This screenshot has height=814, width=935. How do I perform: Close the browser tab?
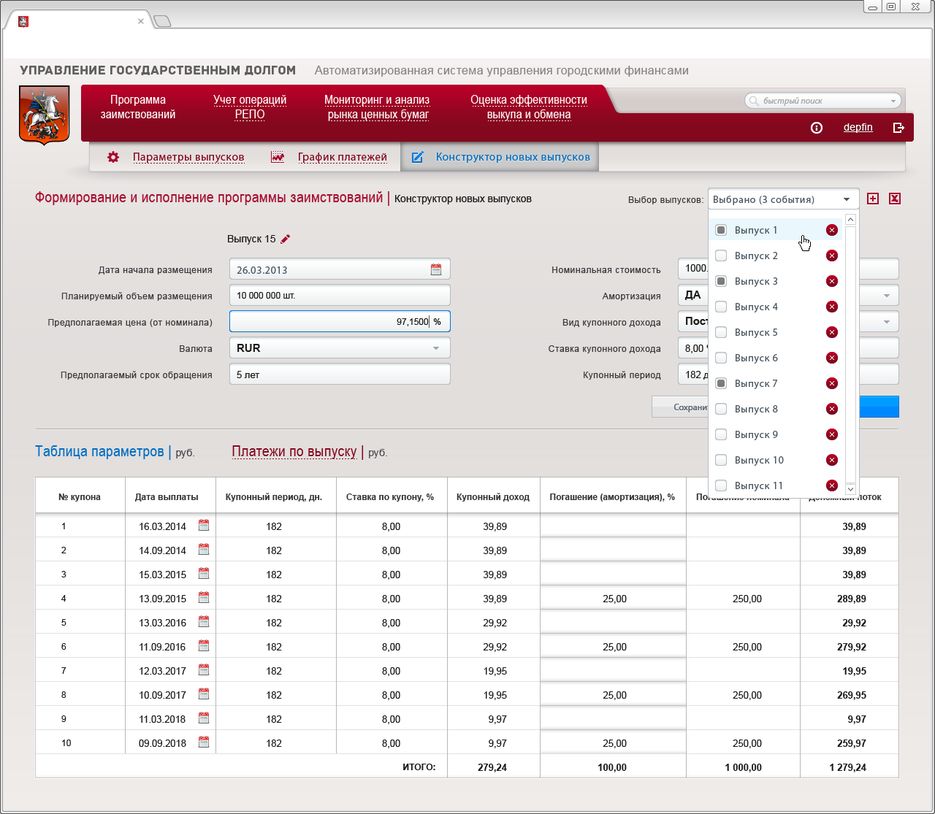click(x=141, y=21)
